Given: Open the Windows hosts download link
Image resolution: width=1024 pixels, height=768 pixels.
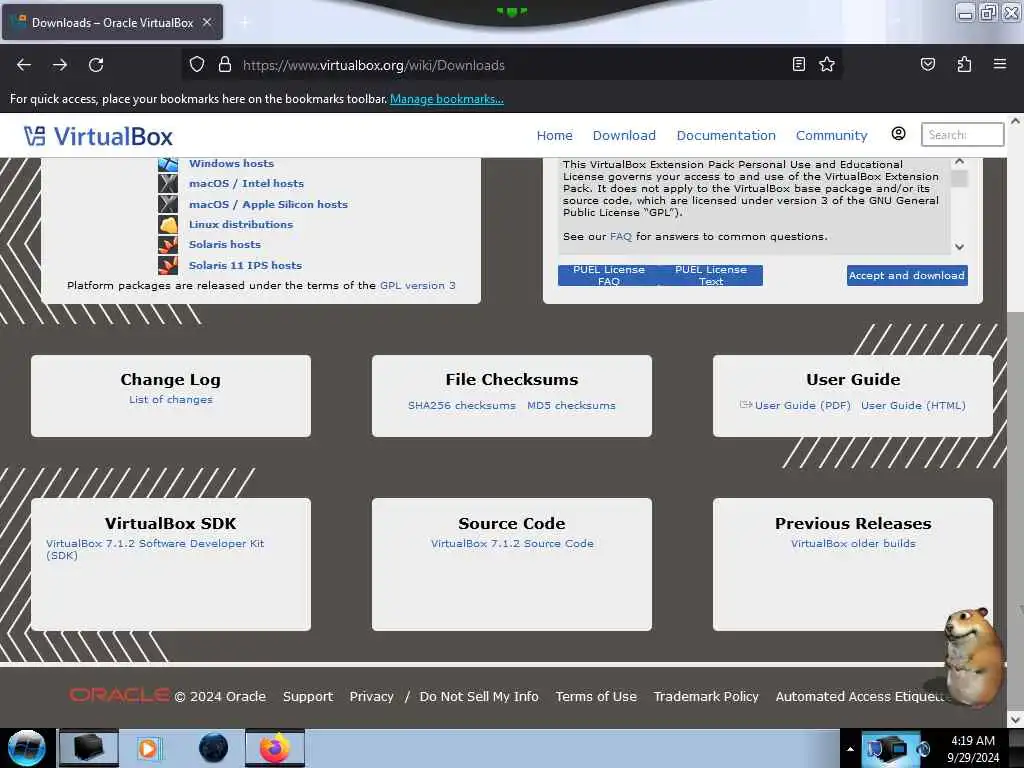Looking at the screenshot, I should click(x=231, y=163).
